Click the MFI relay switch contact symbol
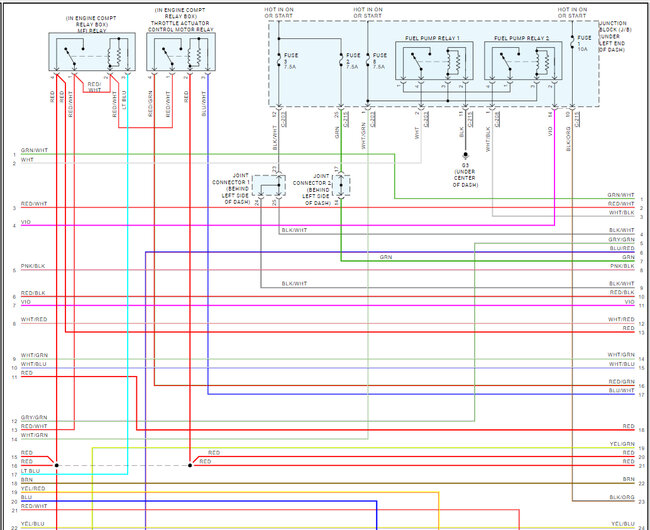This screenshot has width=650, height=530. [x=70, y=55]
